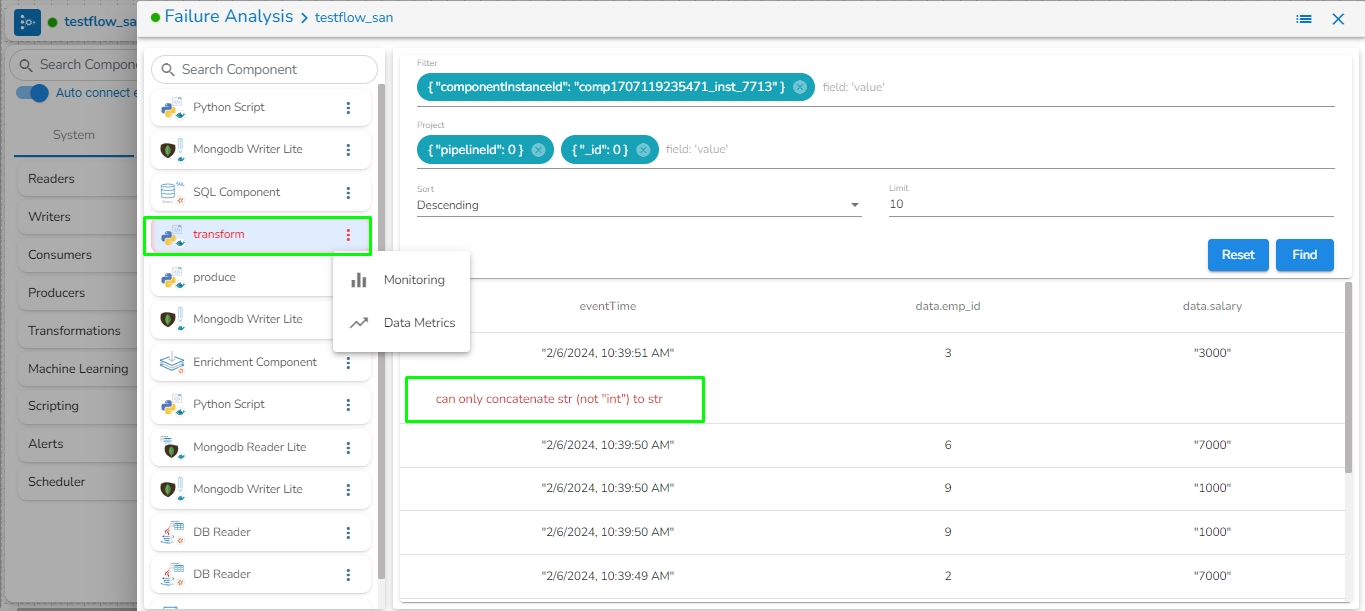Remove the _id project chip
This screenshot has height=611, width=1365.
pyautogui.click(x=643, y=149)
